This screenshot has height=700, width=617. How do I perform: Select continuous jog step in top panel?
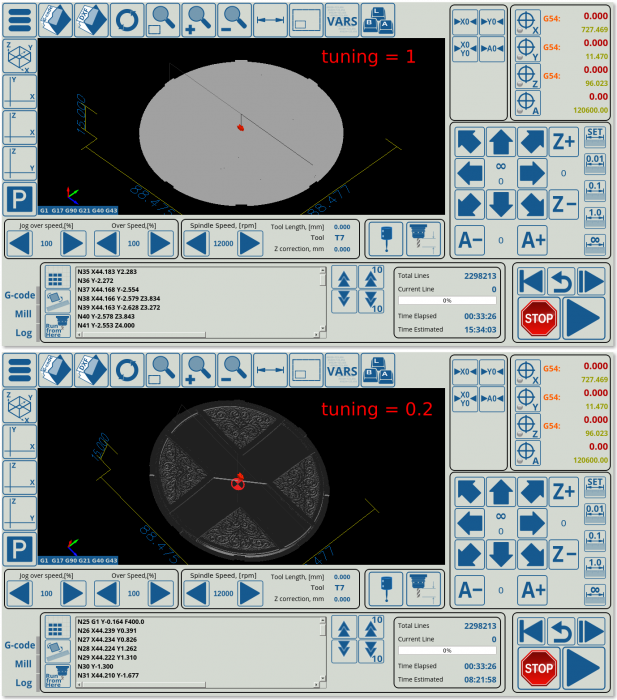595,244
